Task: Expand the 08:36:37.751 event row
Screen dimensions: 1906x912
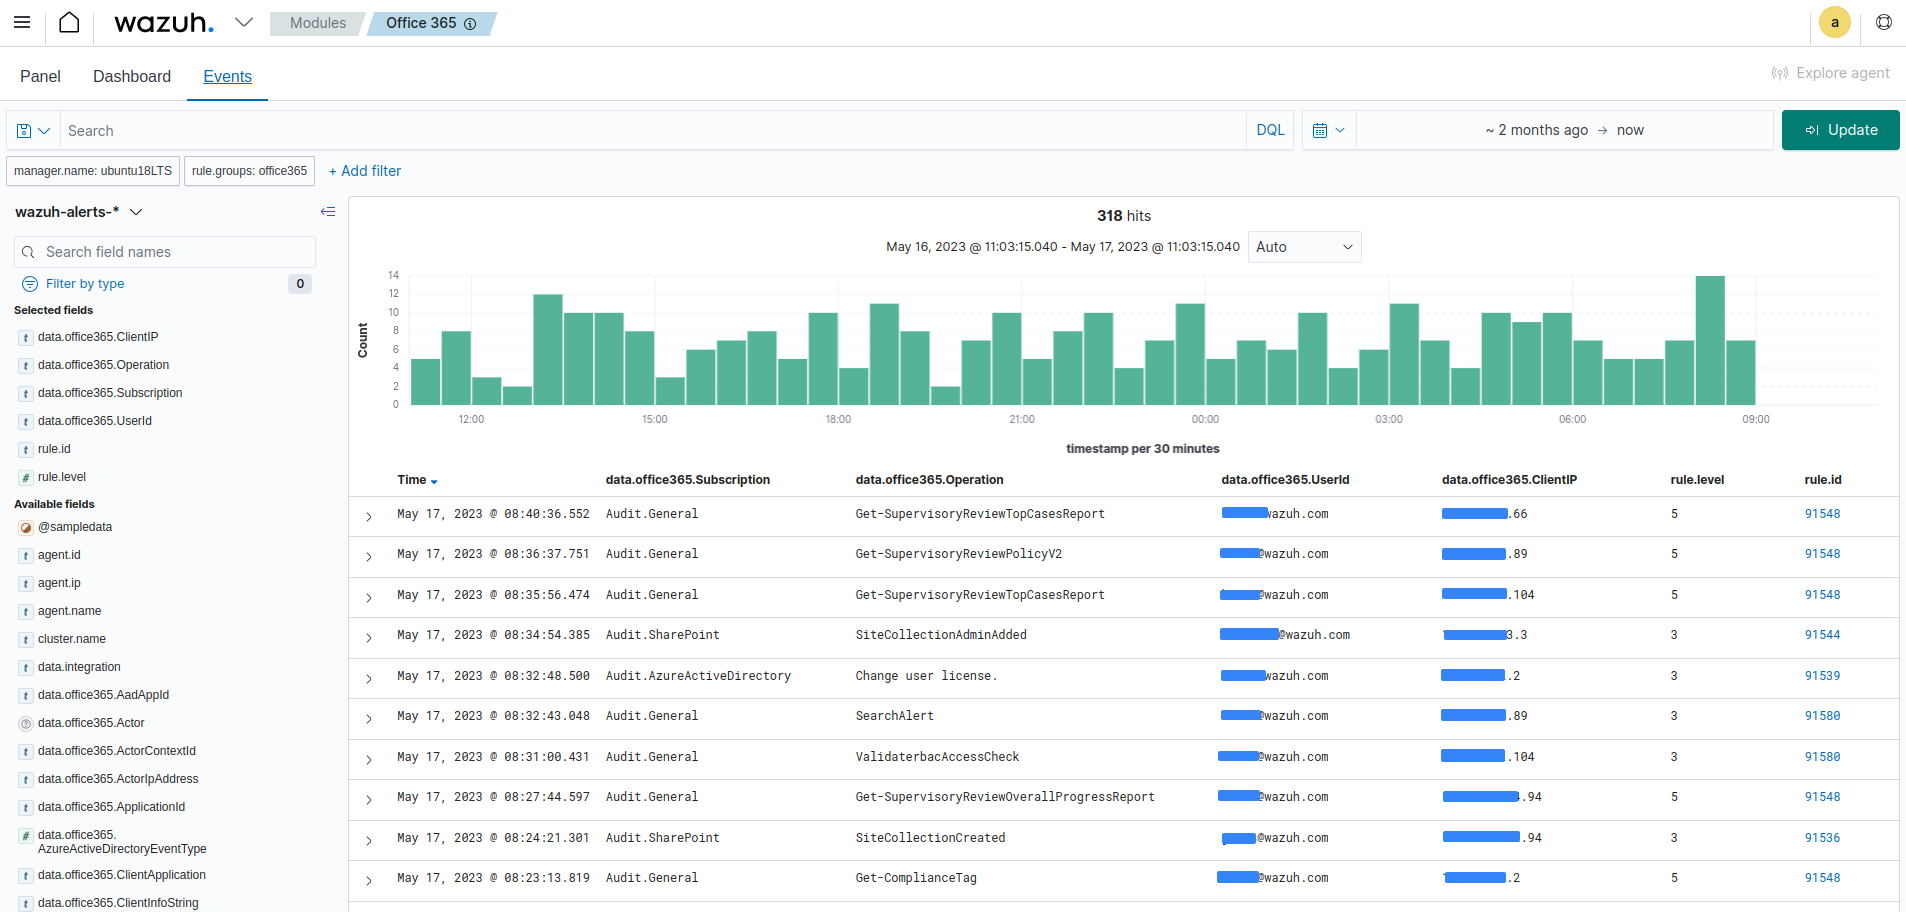Action: (369, 557)
